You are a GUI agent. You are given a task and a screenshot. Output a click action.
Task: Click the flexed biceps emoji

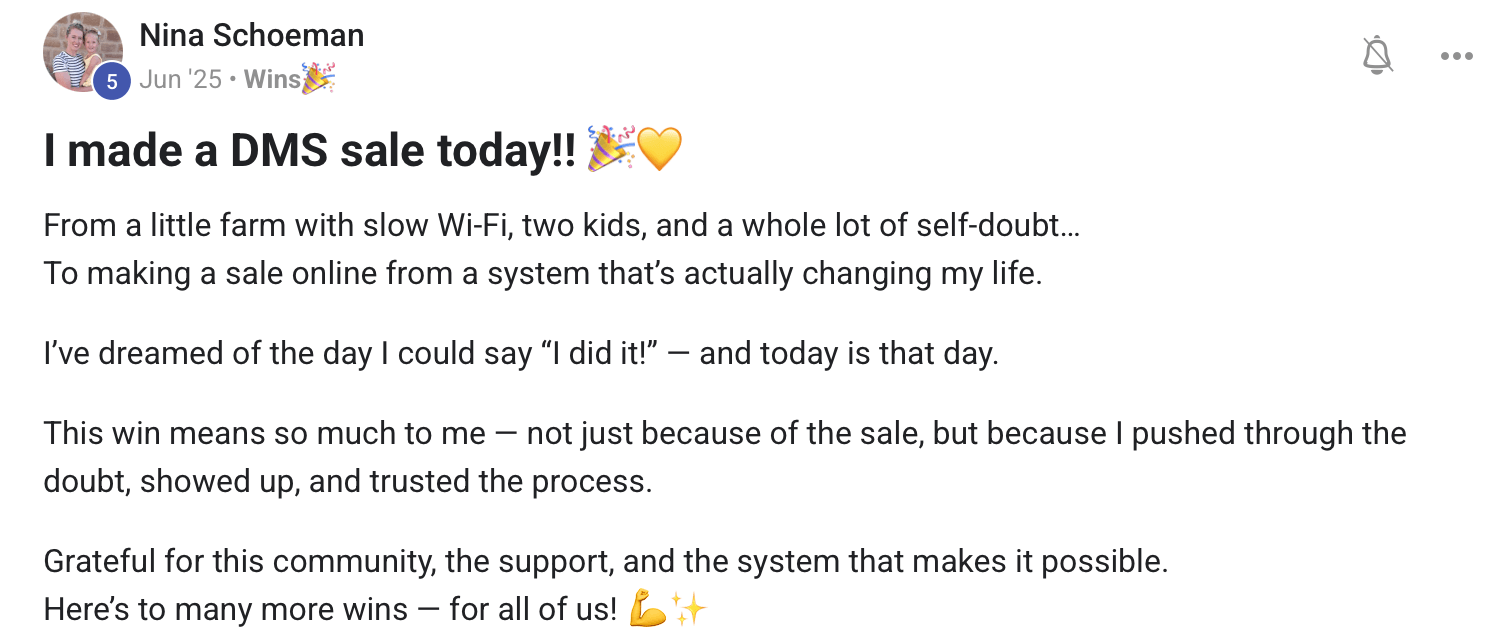pos(648,609)
